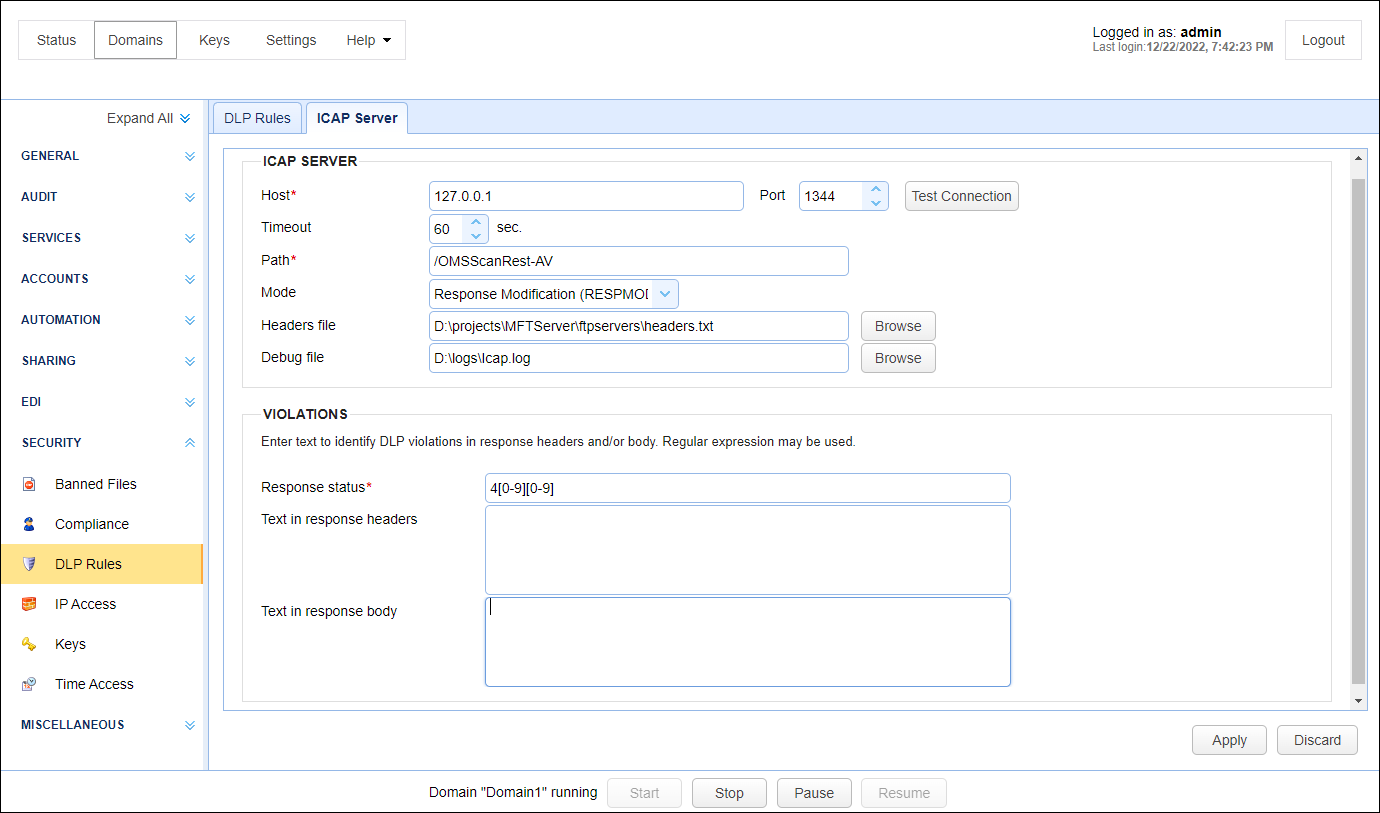This screenshot has height=813, width=1380.
Task: Decrease the Timeout value with the down arrow
Action: (x=476, y=235)
